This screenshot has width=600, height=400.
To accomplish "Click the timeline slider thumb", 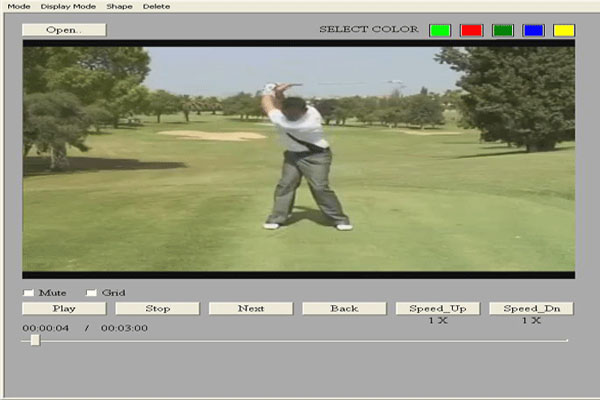I will pos(35,340).
